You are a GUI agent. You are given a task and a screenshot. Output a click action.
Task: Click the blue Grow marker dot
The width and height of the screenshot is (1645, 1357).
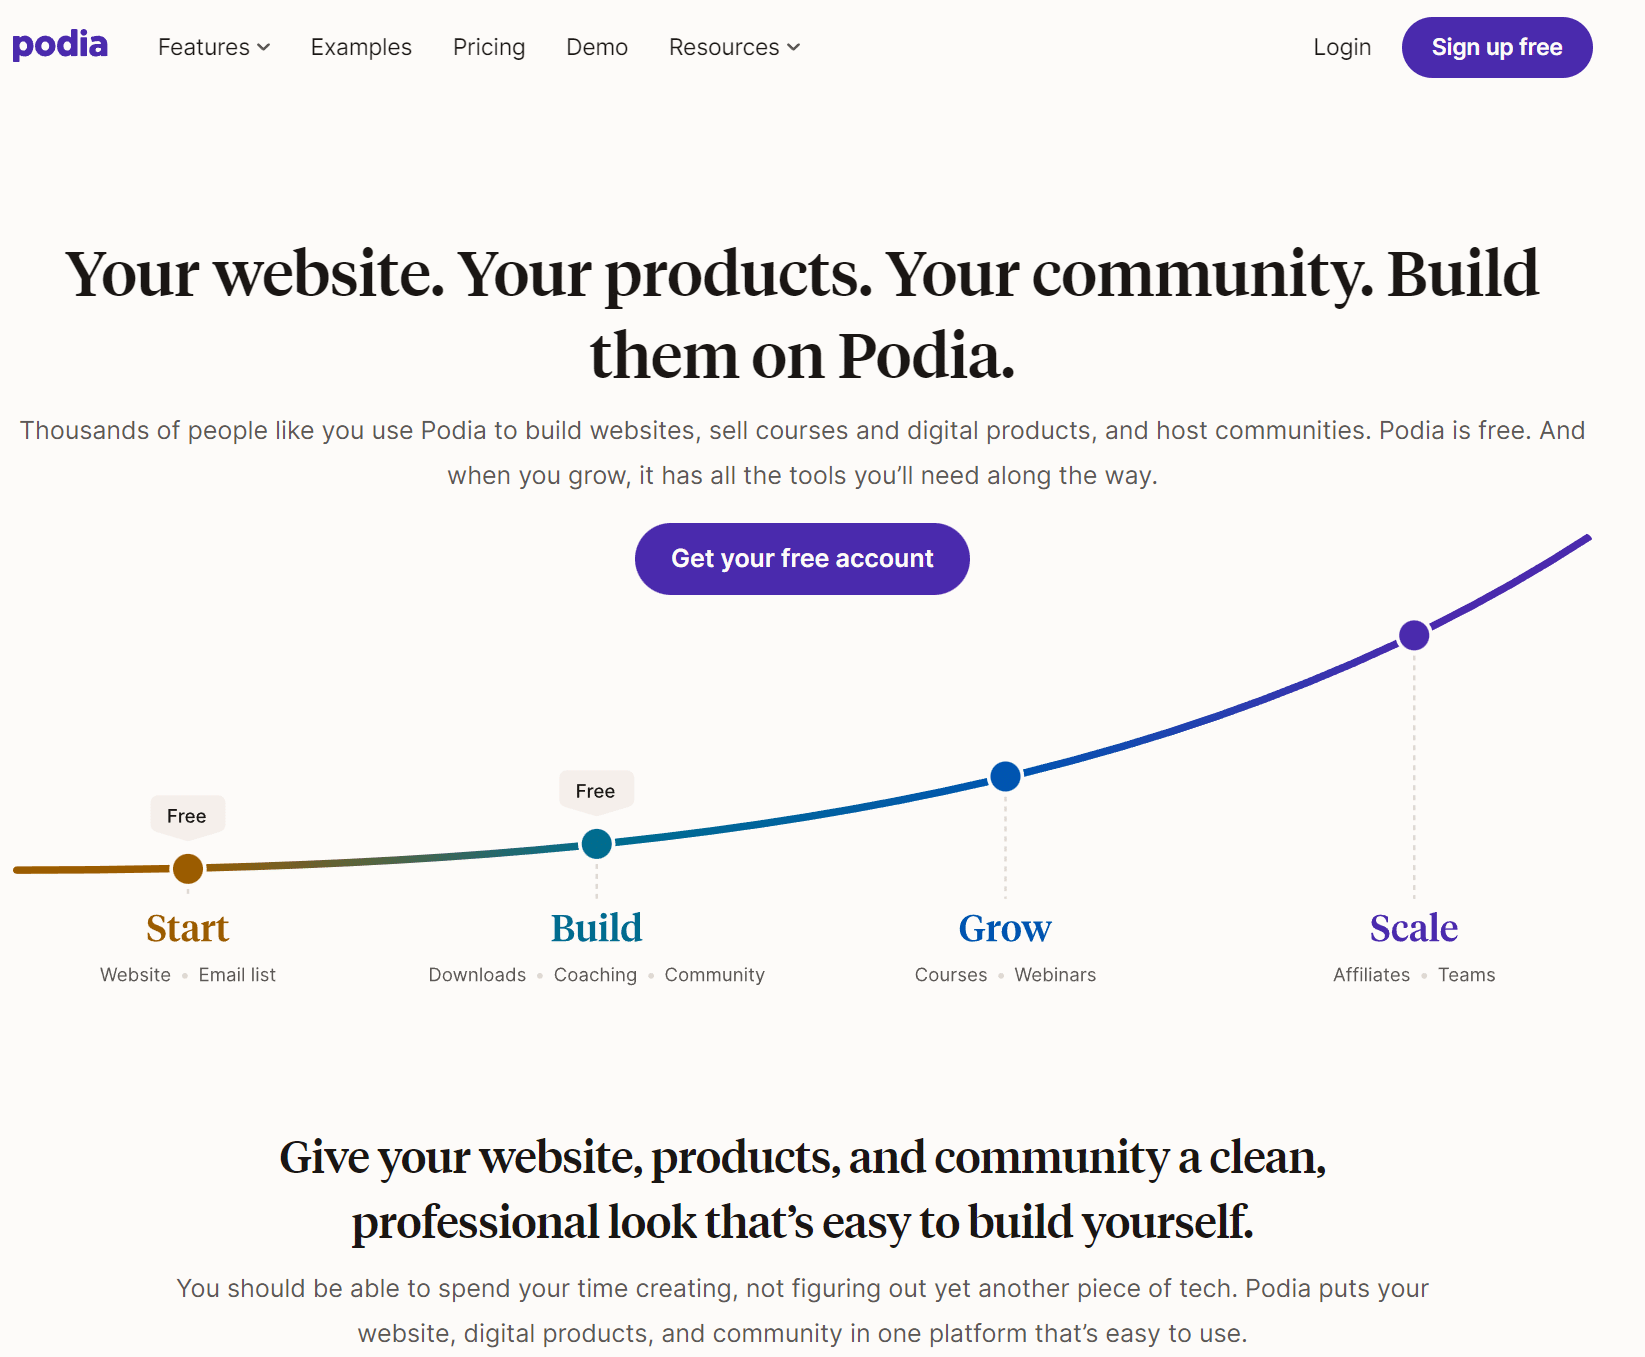point(1005,776)
